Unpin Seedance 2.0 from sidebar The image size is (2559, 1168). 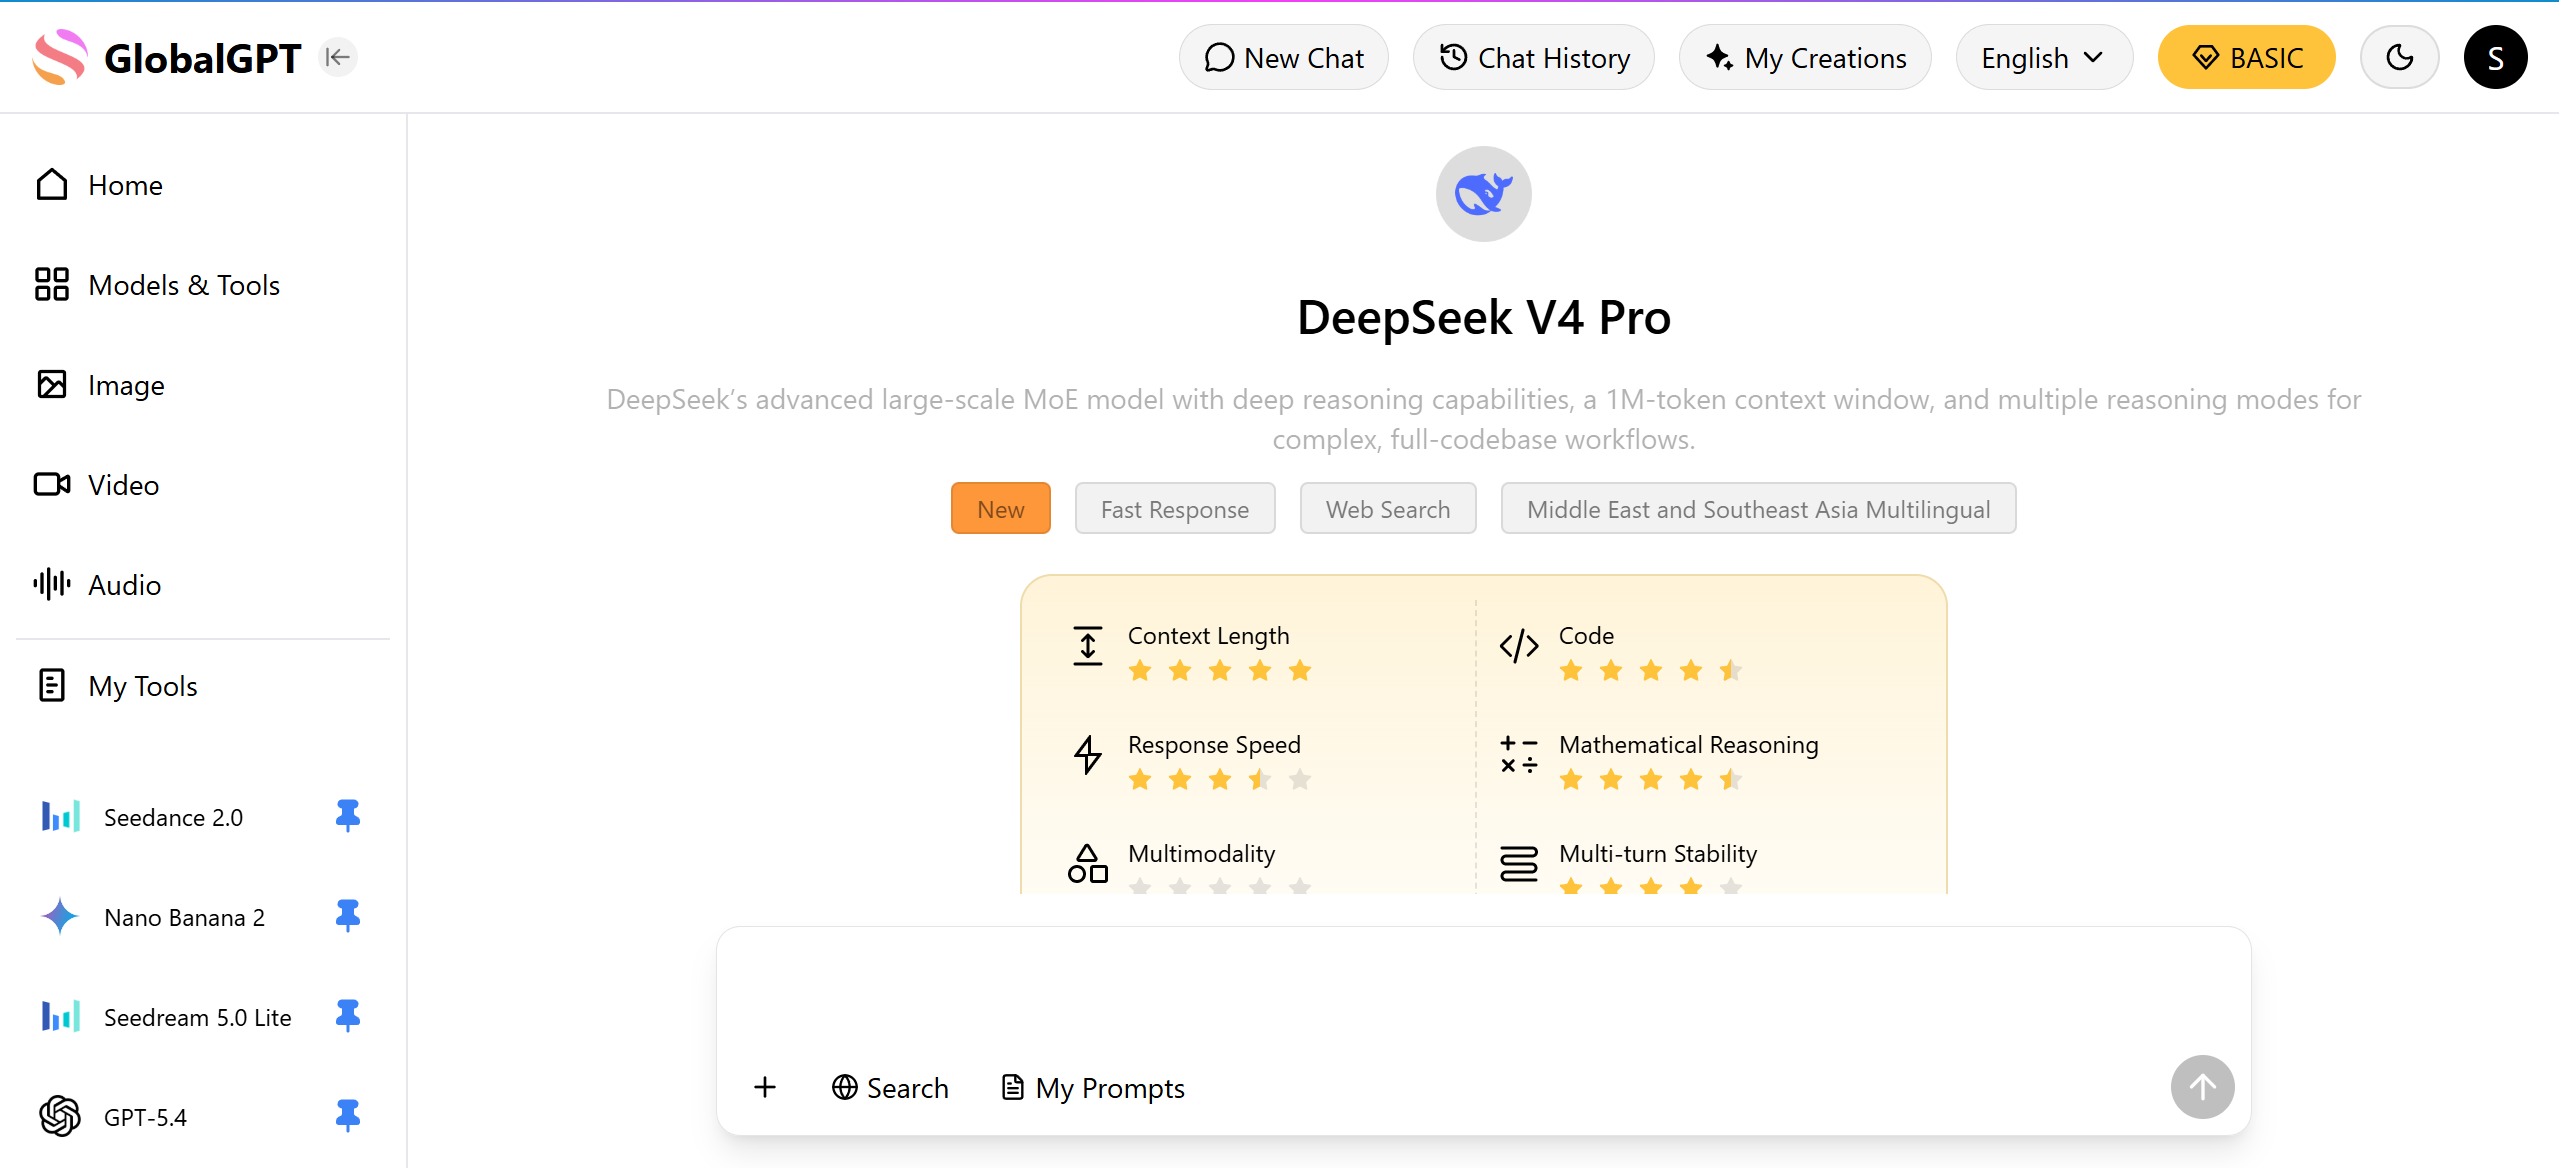347,816
